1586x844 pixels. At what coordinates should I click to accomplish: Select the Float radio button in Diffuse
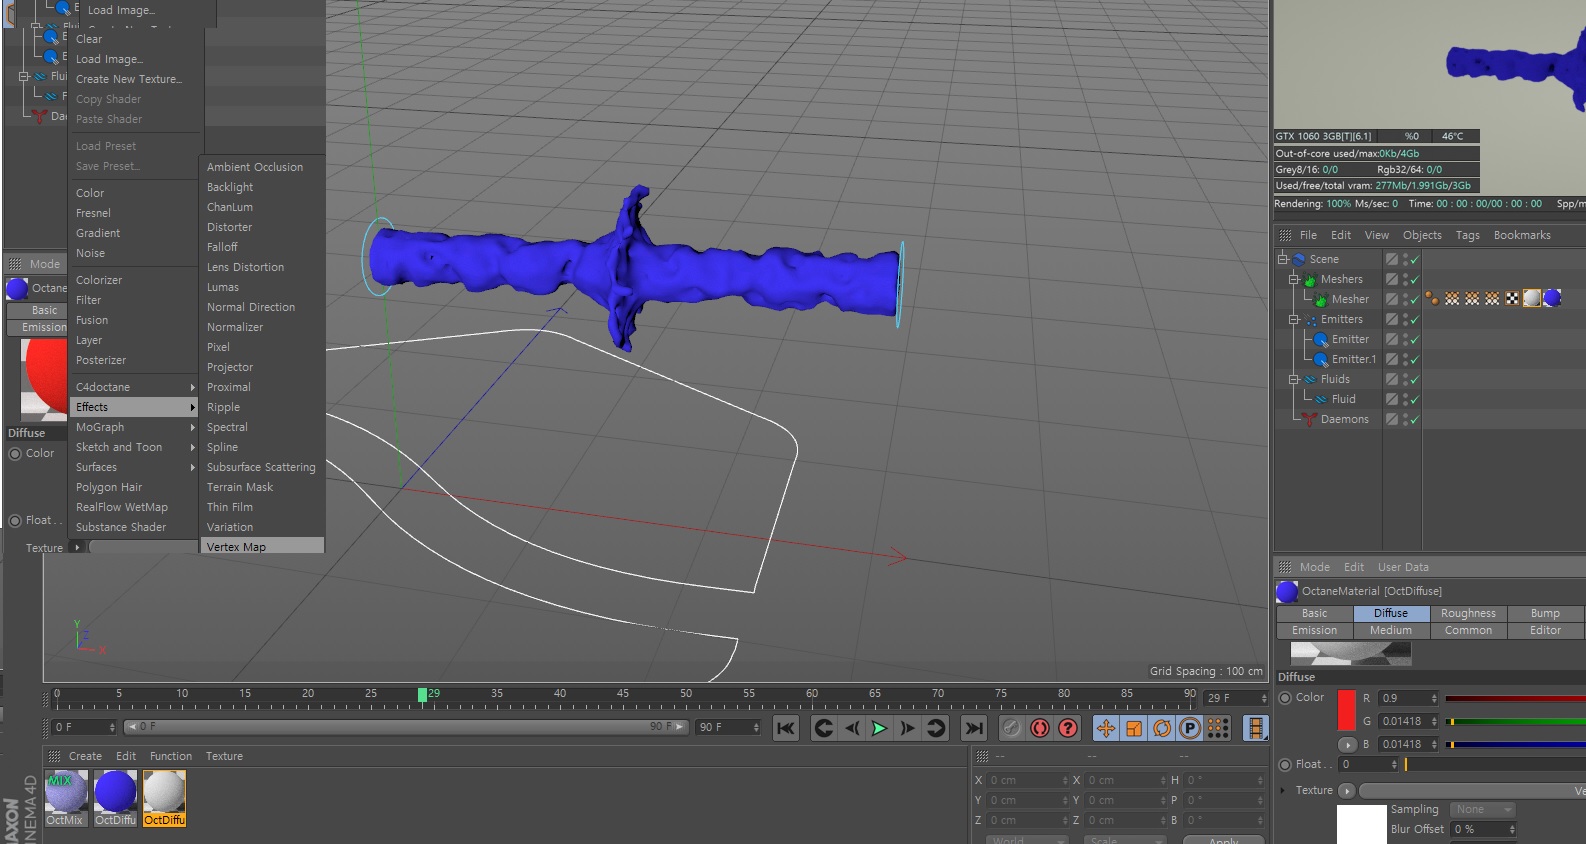pyautogui.click(x=1286, y=765)
